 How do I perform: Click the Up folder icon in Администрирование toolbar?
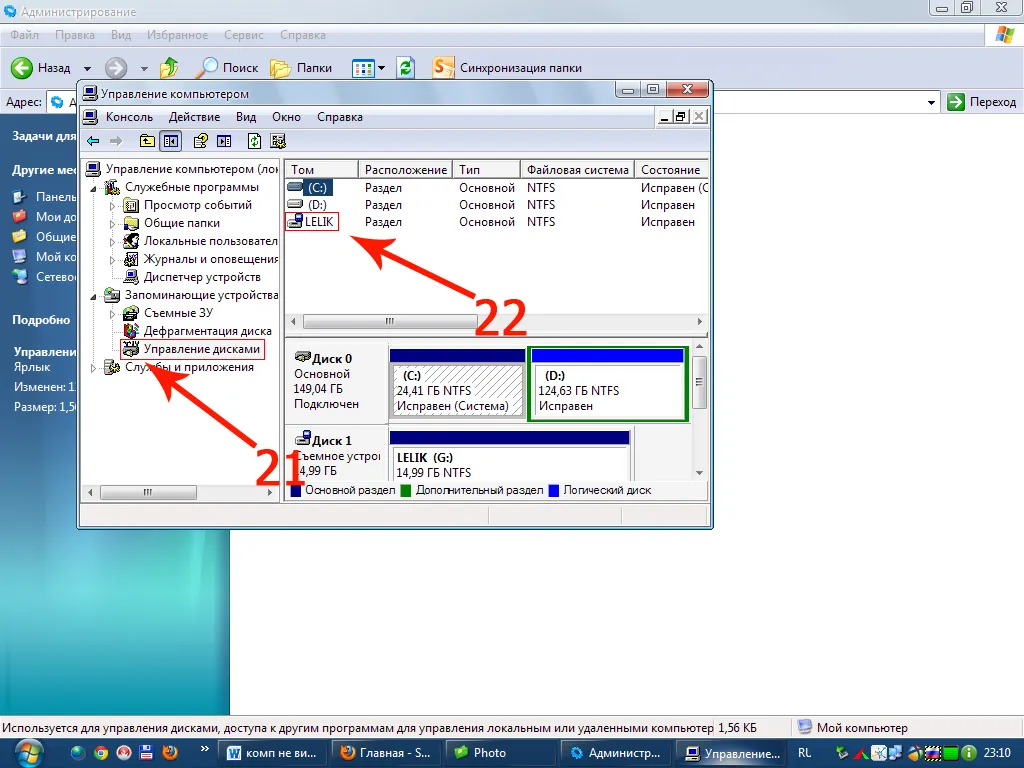coord(169,67)
